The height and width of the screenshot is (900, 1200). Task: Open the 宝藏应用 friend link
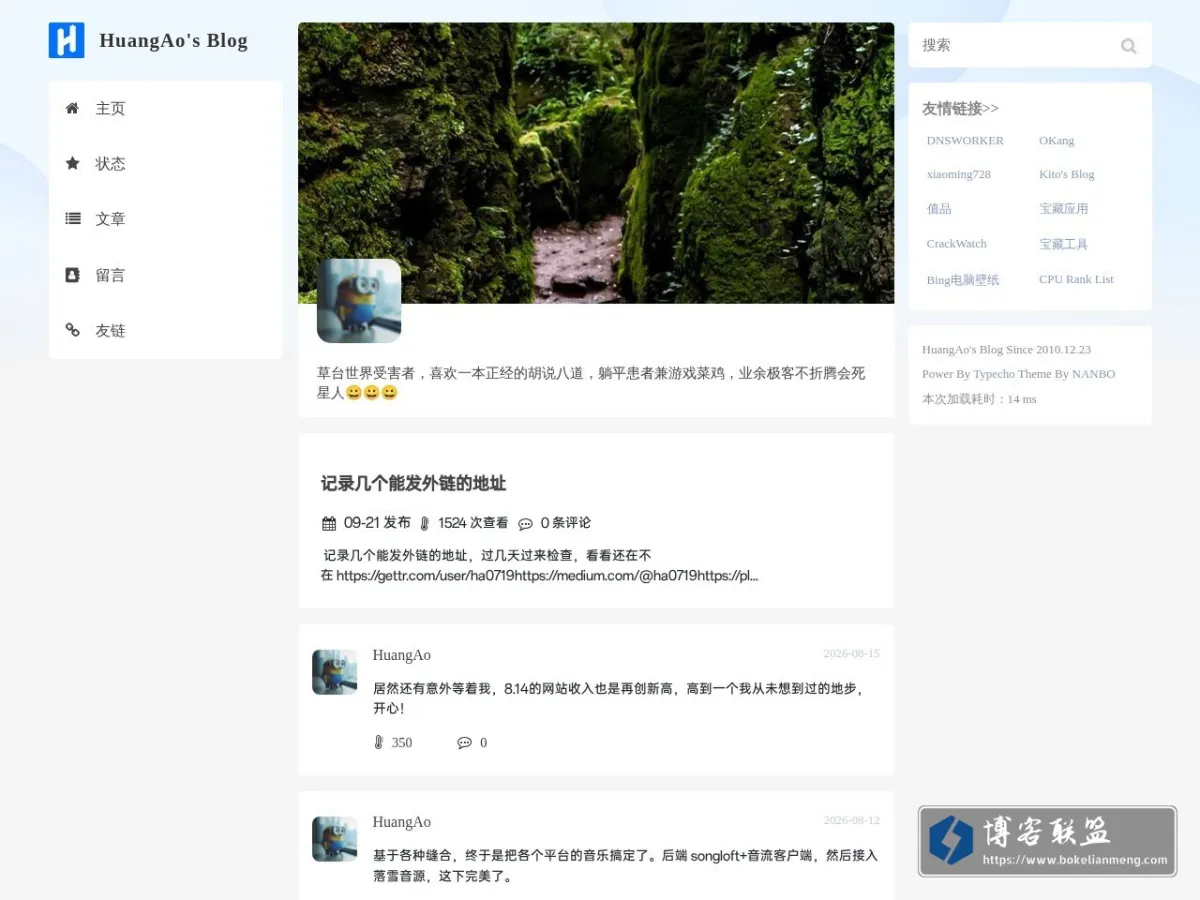click(1063, 209)
